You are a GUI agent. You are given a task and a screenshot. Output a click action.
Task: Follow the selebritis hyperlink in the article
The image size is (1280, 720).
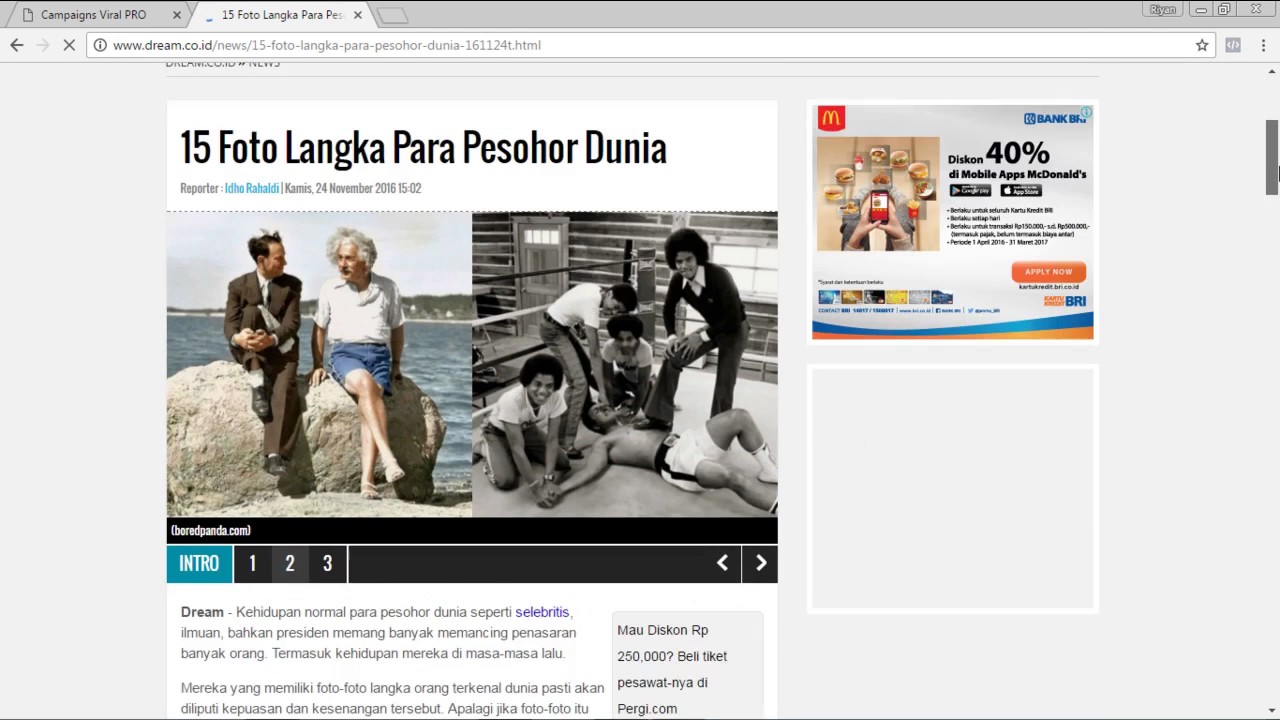[542, 612]
